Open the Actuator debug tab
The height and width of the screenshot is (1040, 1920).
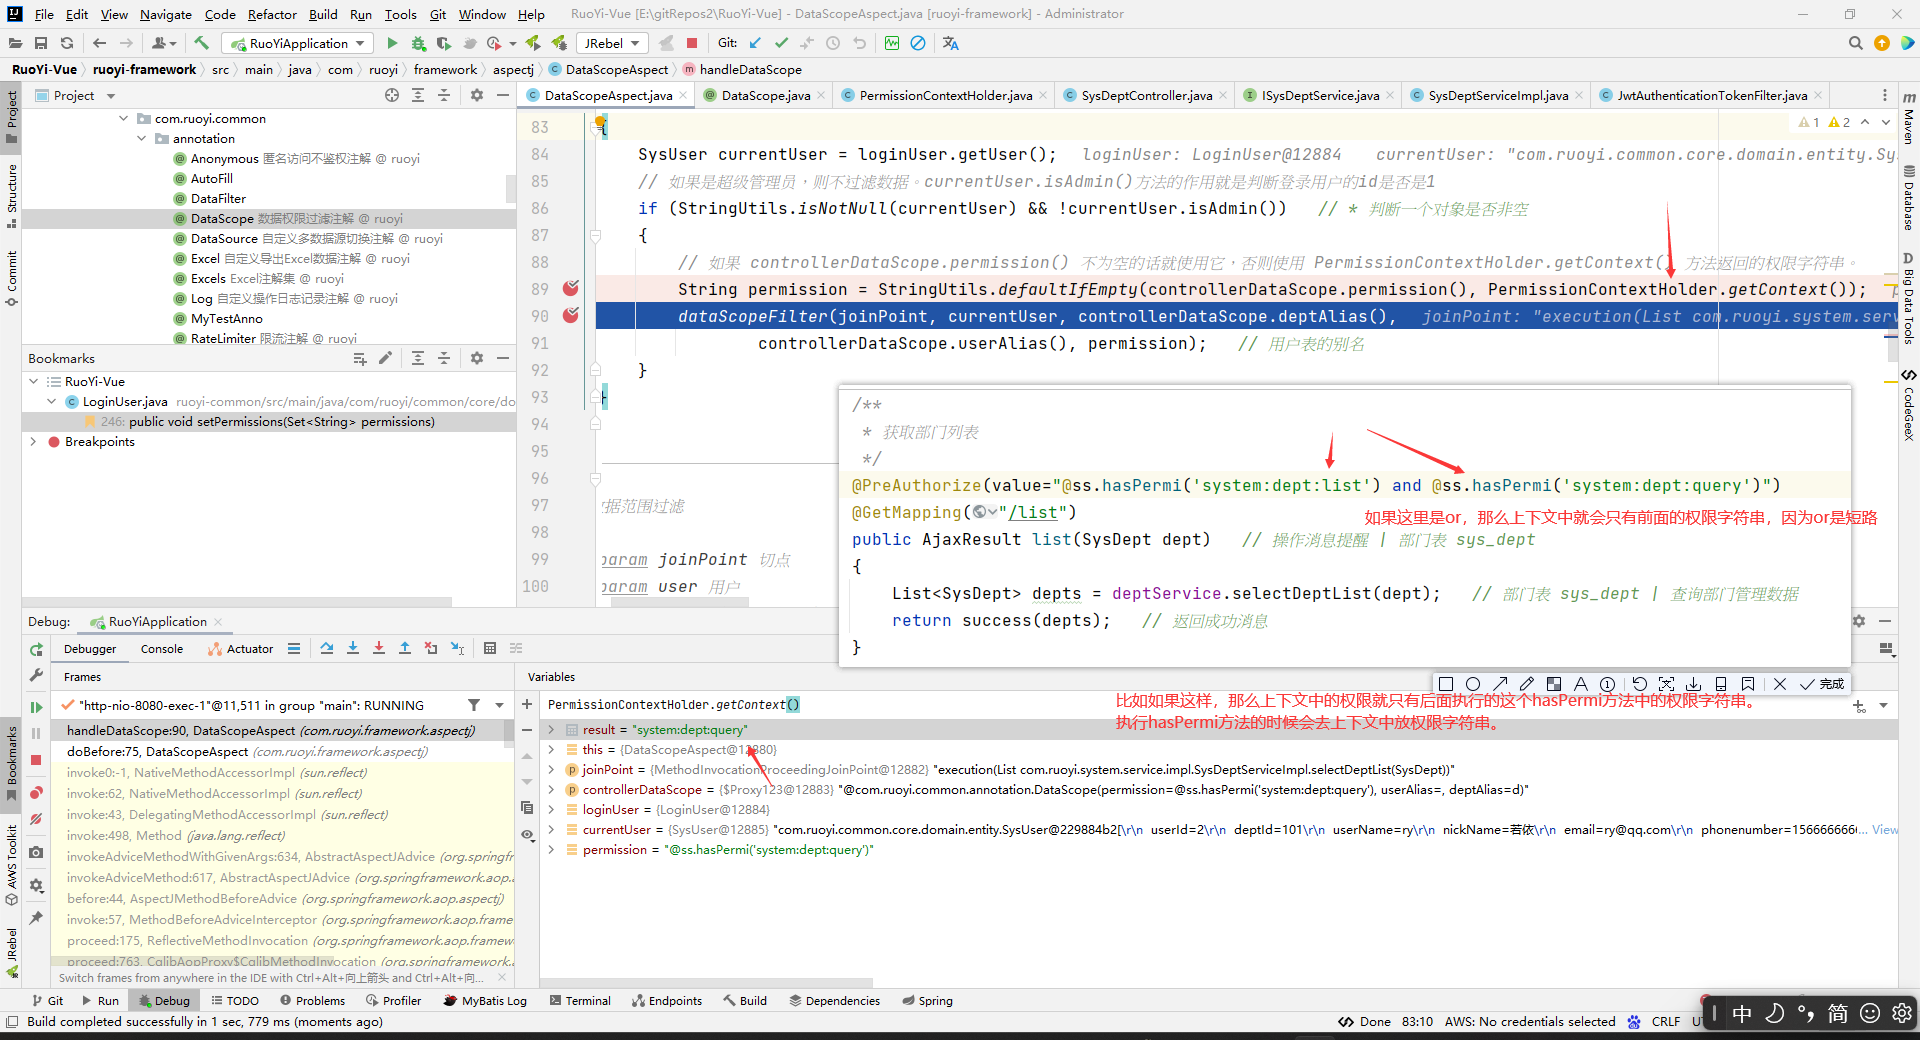(x=240, y=648)
